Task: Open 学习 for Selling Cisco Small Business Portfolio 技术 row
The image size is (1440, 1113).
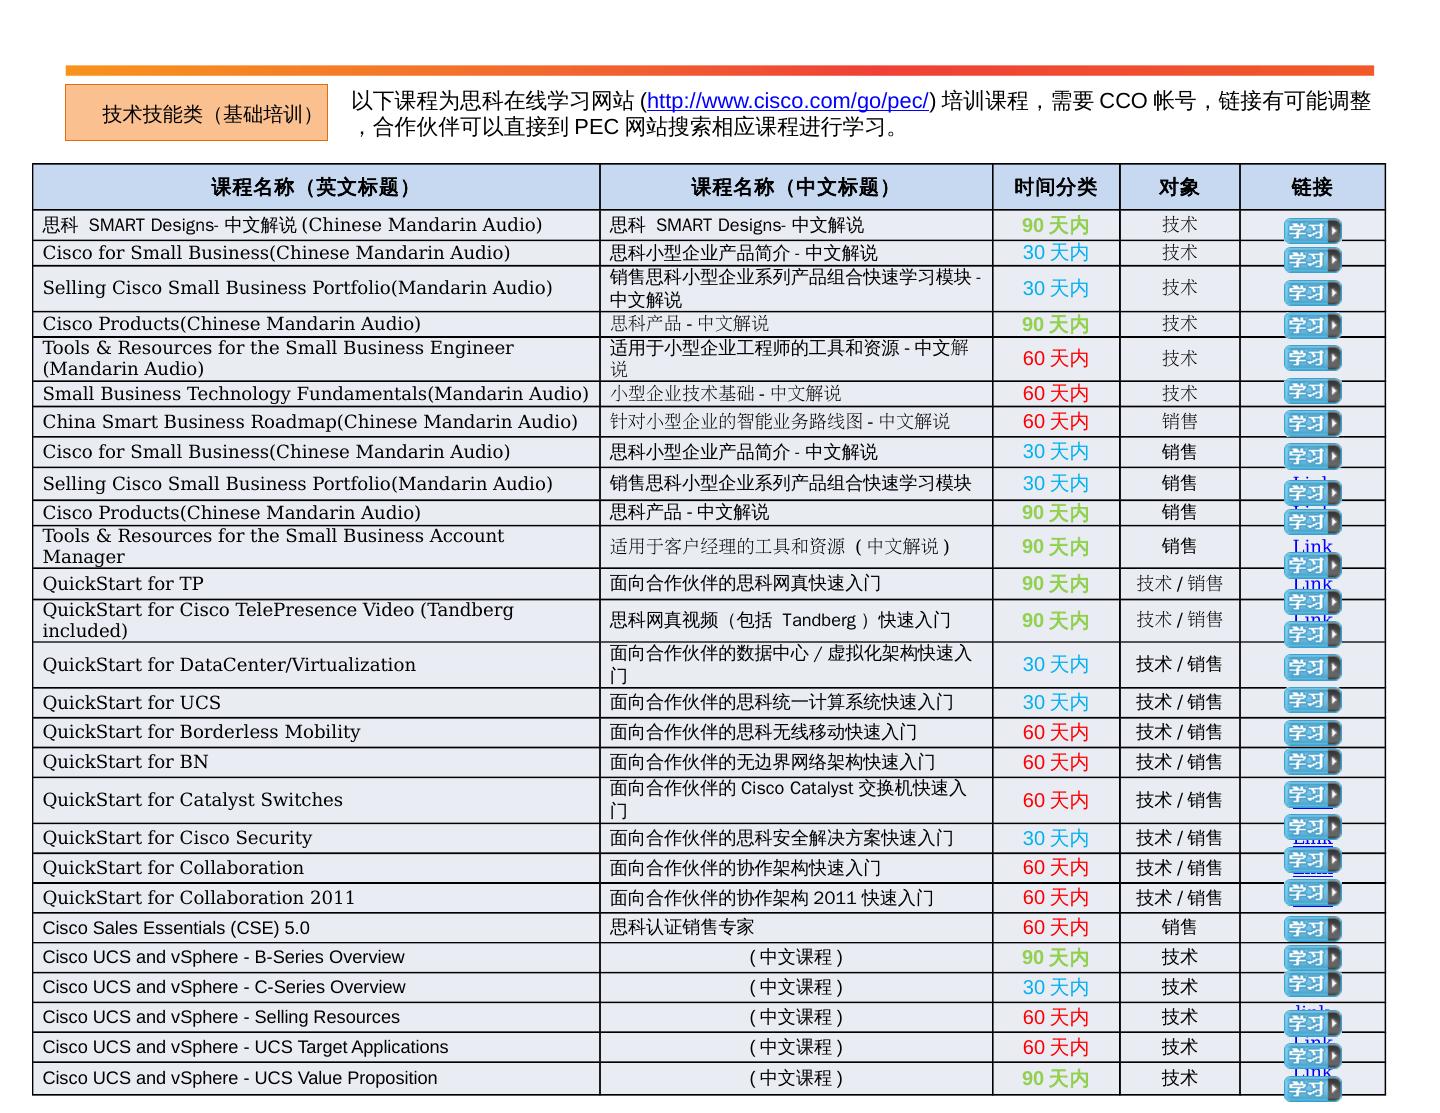Action: point(1312,293)
